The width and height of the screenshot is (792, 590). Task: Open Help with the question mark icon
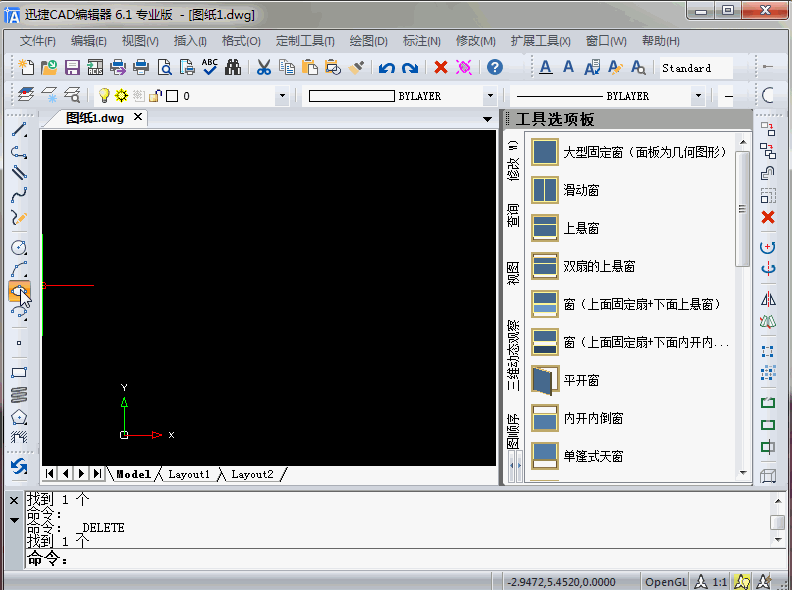point(495,67)
